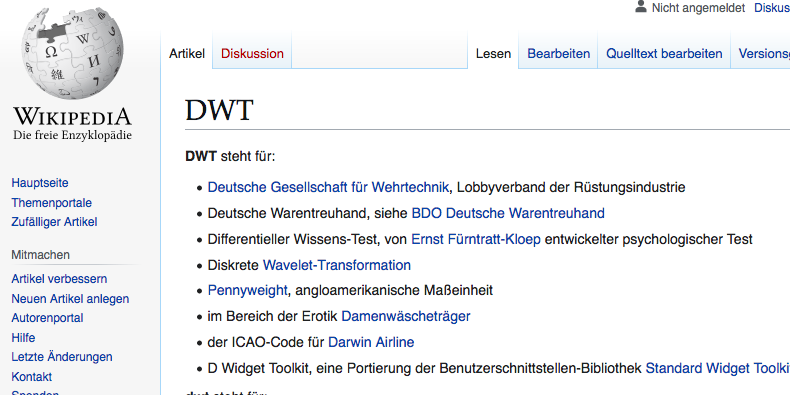Follow the Standard Widget Toolkit link

[x=717, y=368]
